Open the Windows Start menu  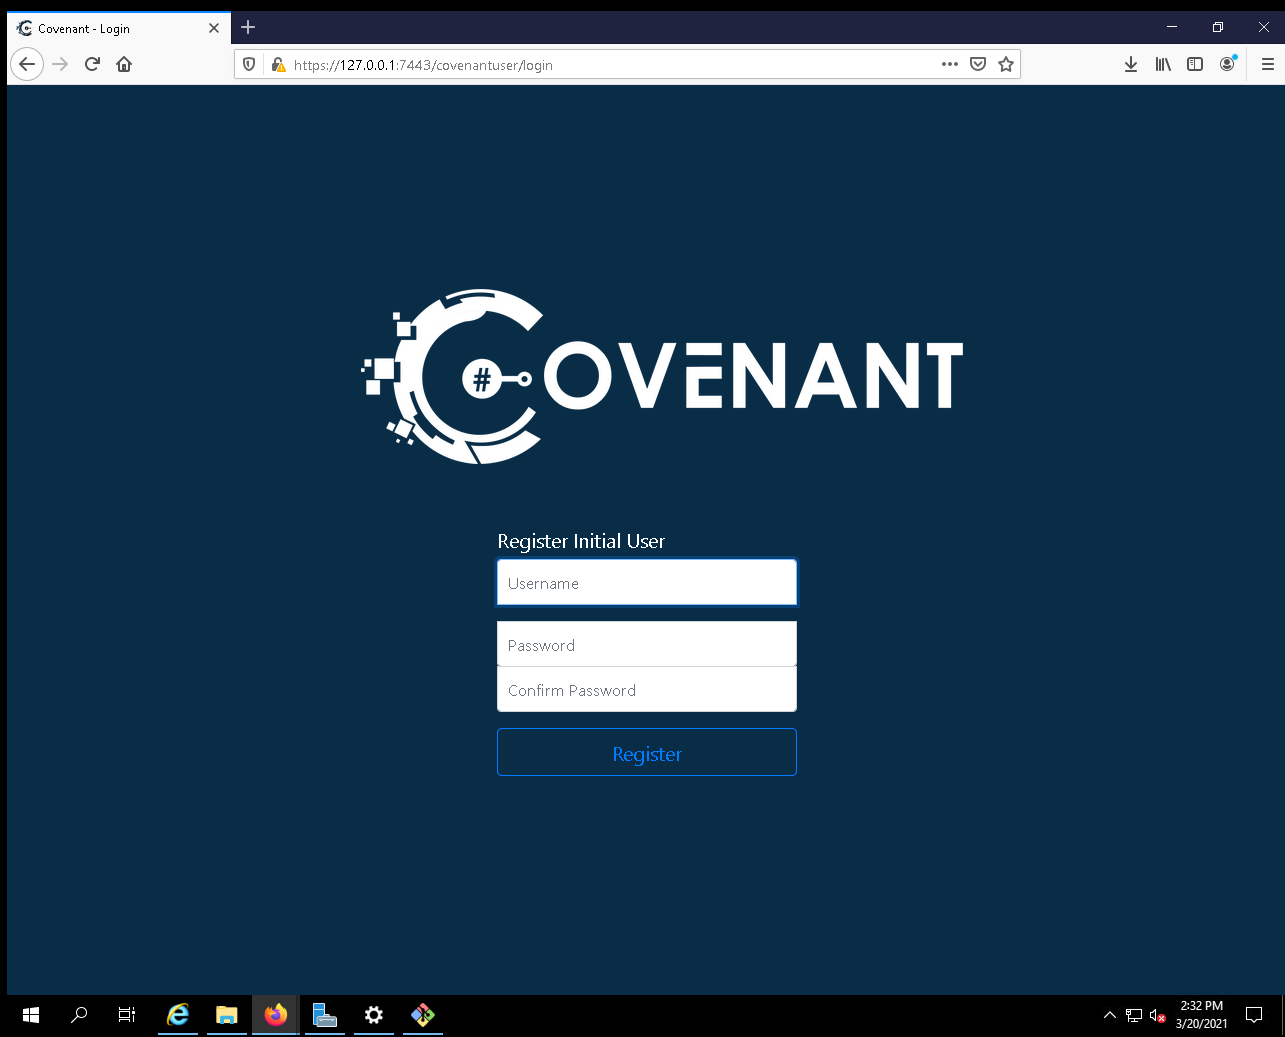[x=31, y=1015]
